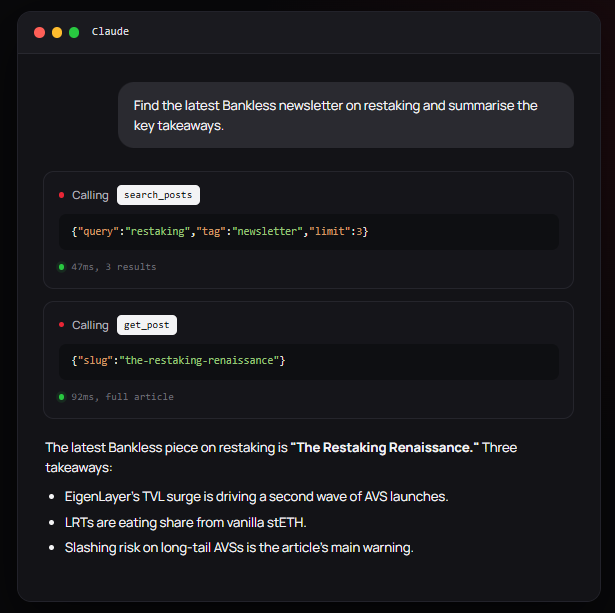Click the green maximize window dot

pos(74,32)
